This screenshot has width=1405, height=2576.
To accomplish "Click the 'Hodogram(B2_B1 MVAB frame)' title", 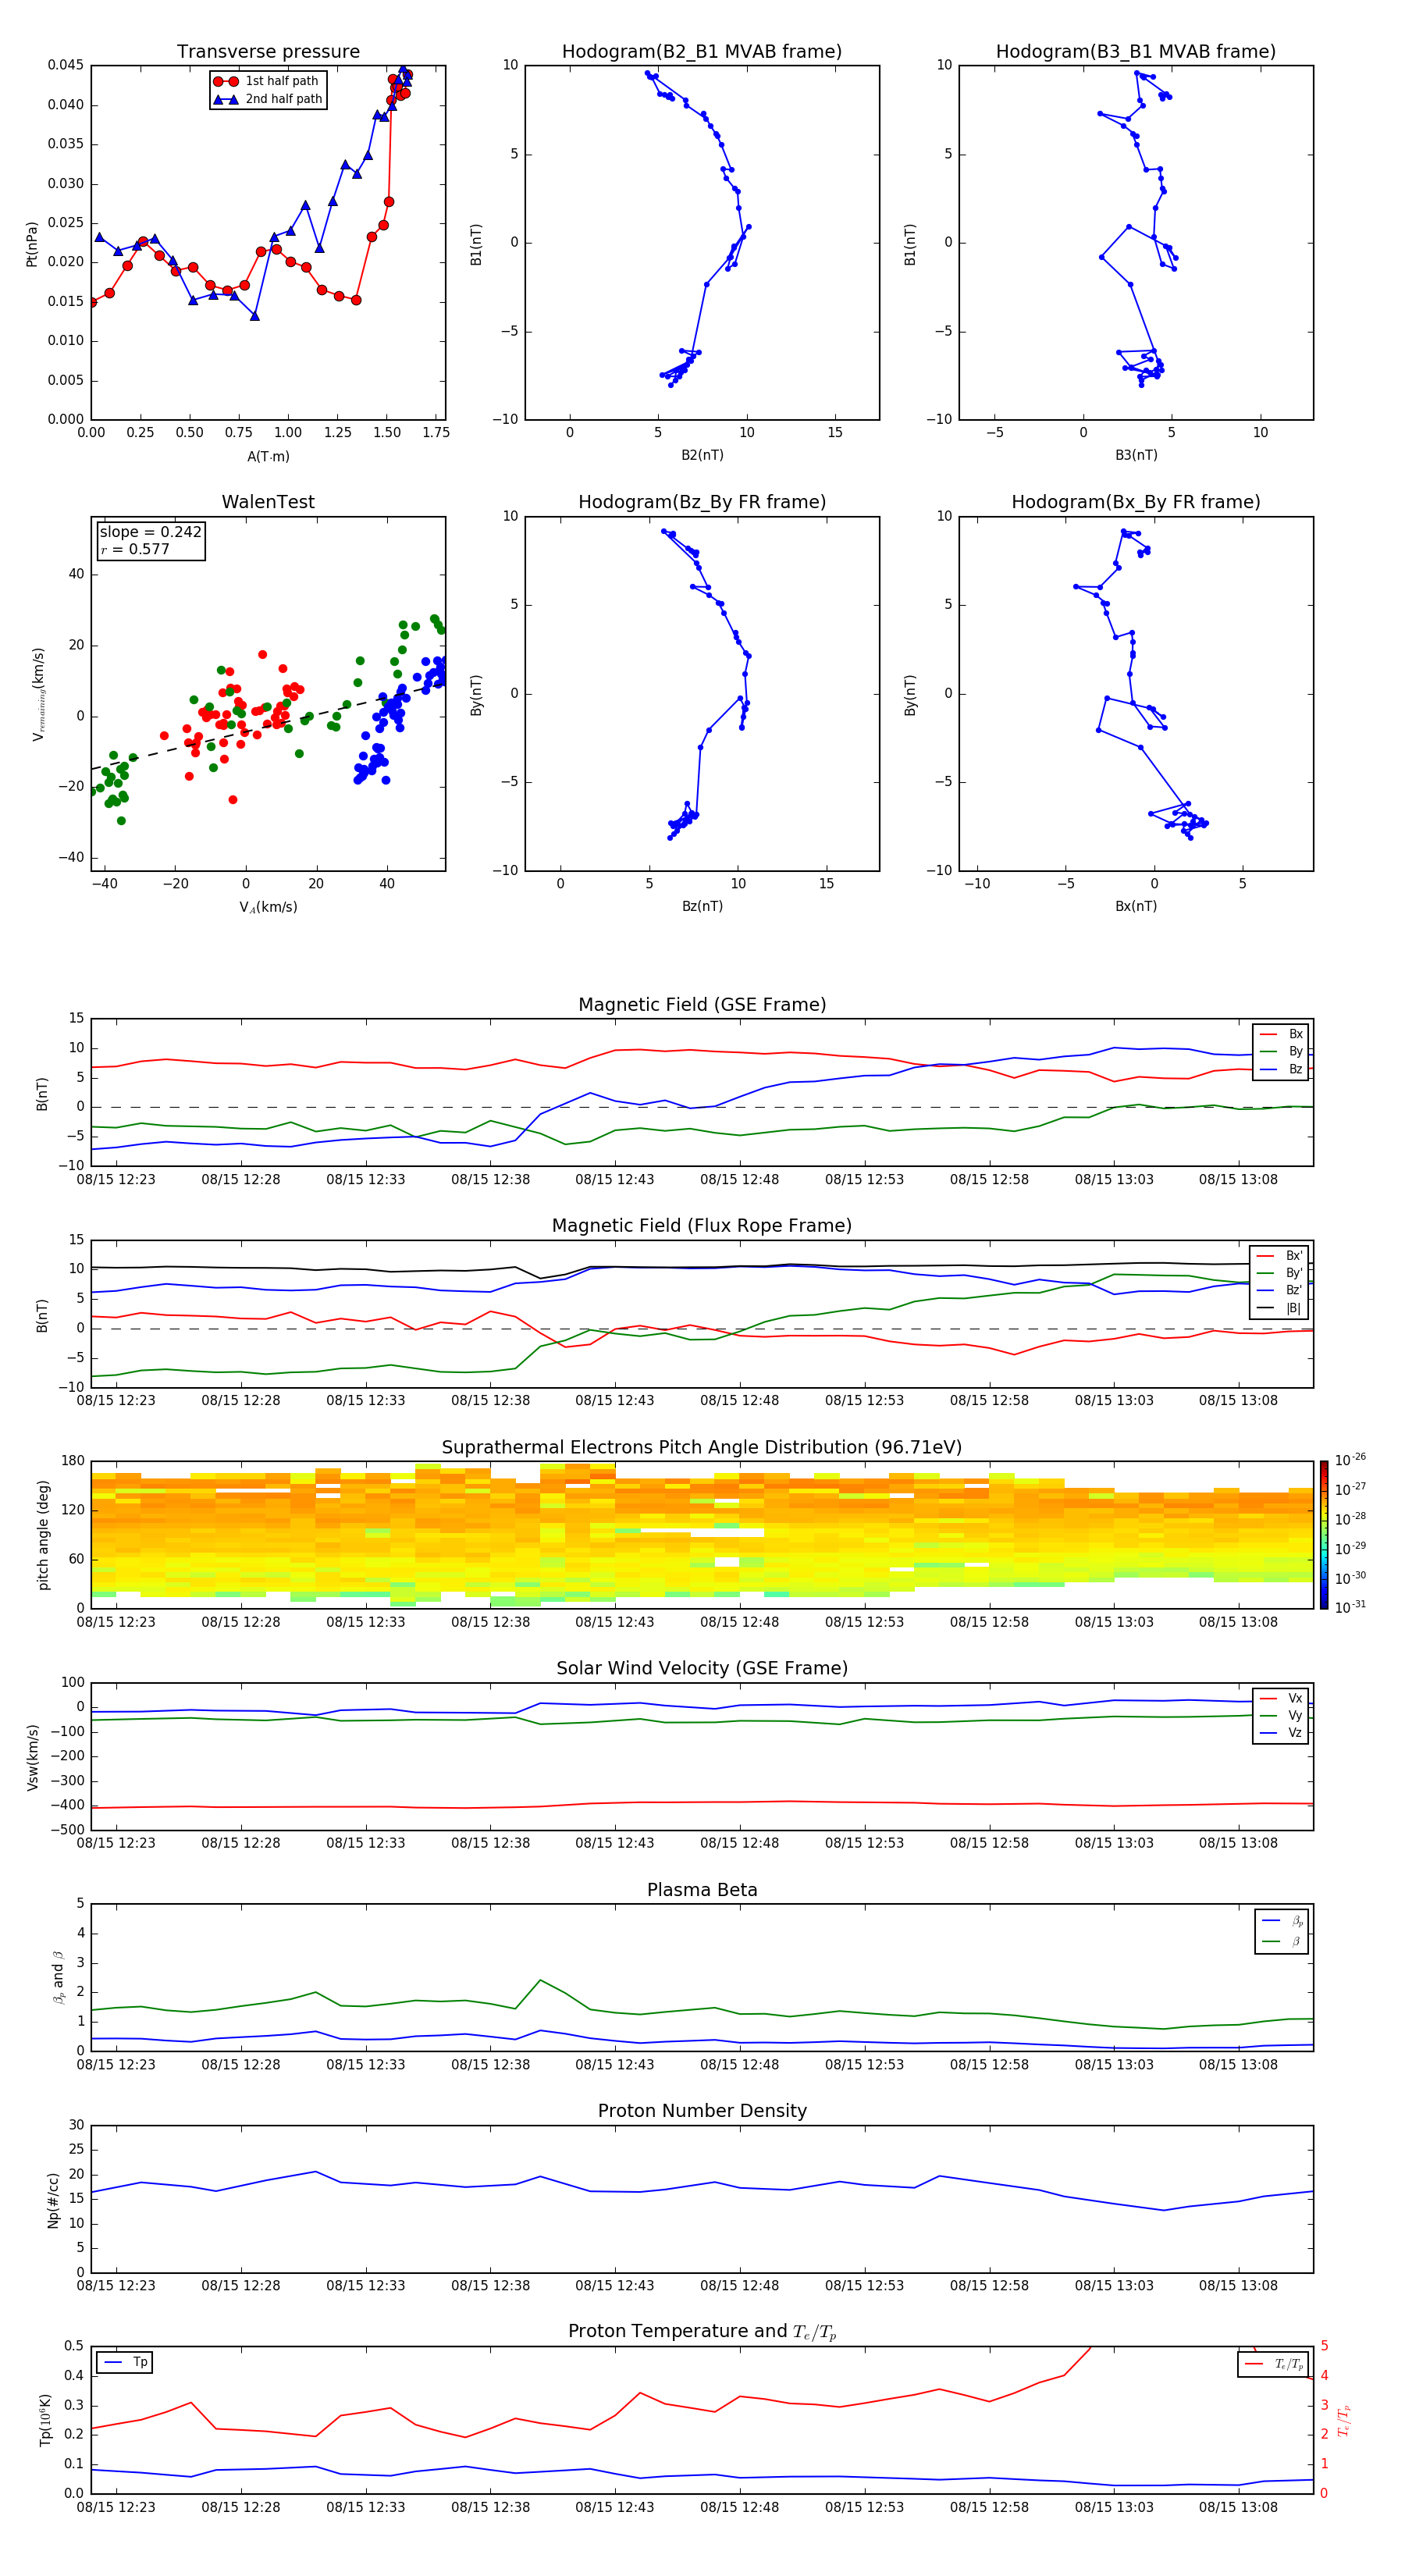I will 702,52.
